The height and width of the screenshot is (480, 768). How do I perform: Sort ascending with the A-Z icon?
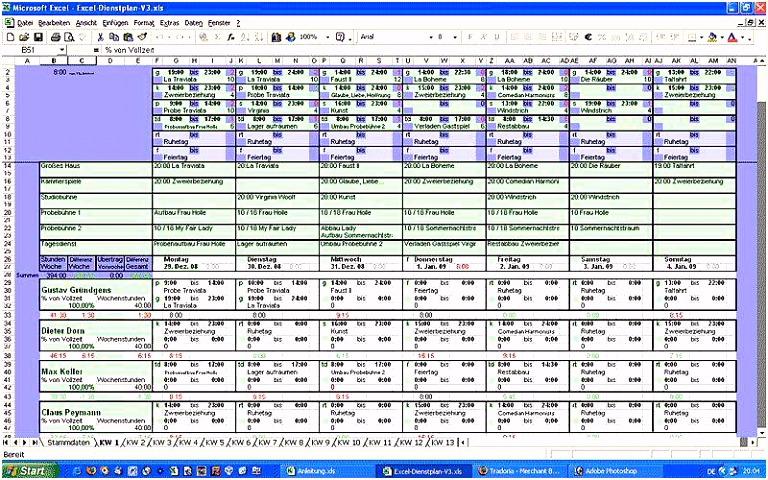(244, 37)
